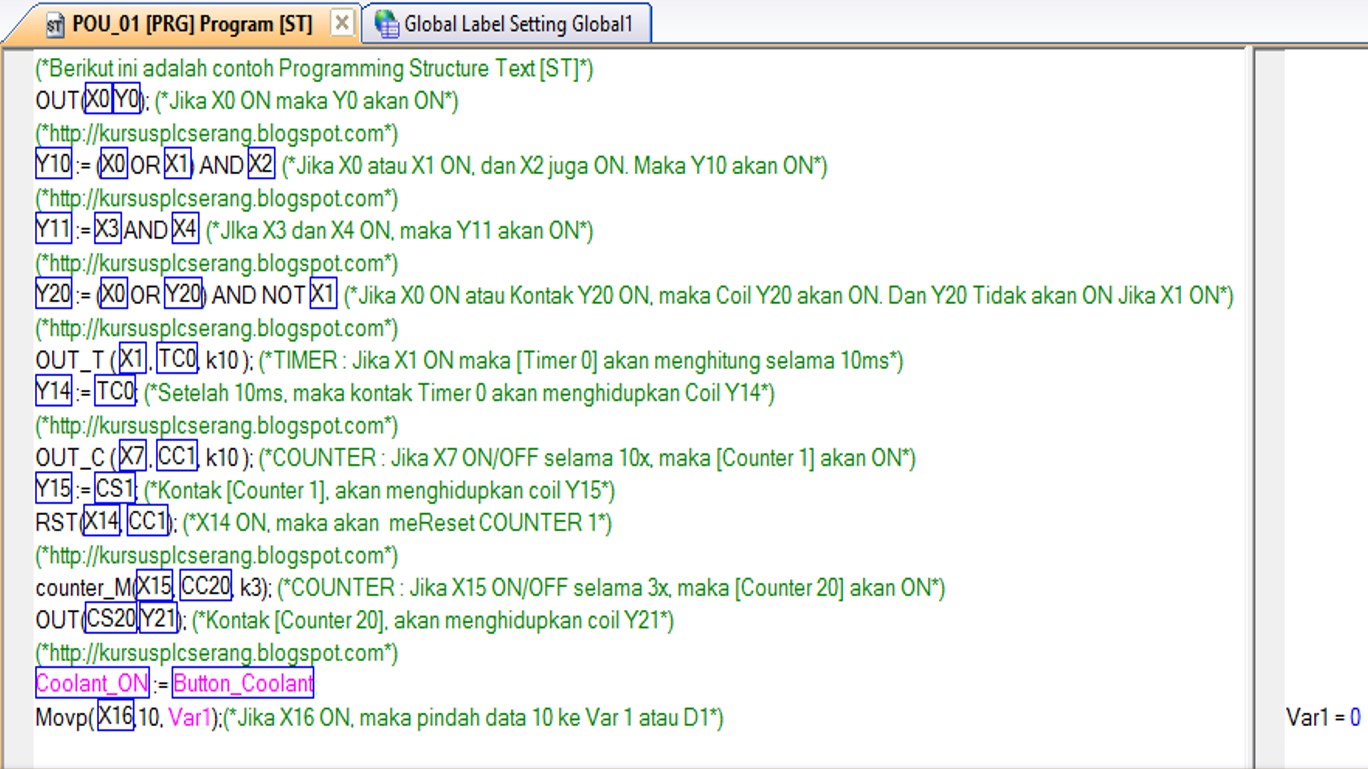1368x769 pixels.
Task: Click the ST program icon on POU_01 tab
Action: [55, 22]
